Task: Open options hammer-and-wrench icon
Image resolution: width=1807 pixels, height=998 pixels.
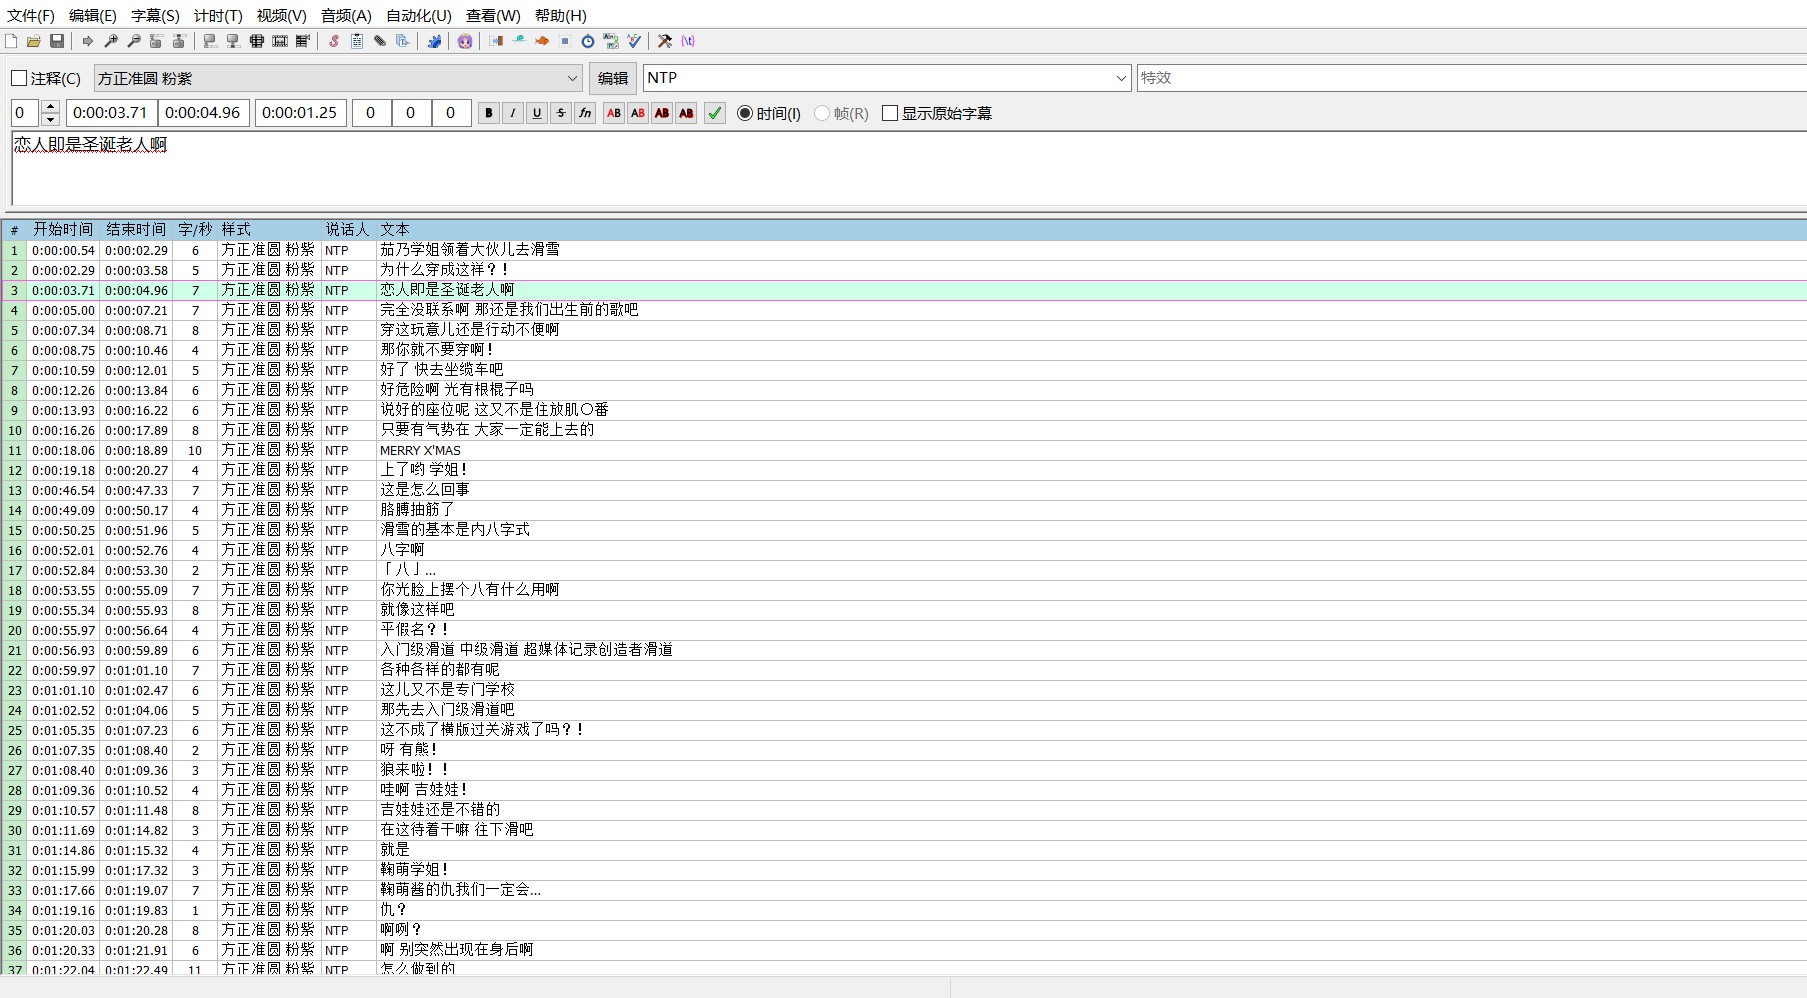Action: 664,41
